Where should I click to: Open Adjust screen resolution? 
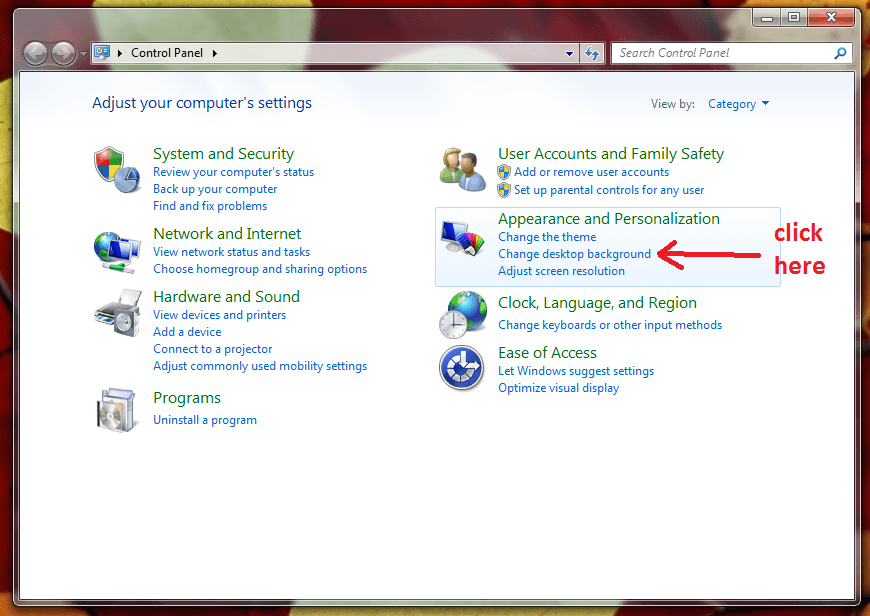click(x=561, y=270)
